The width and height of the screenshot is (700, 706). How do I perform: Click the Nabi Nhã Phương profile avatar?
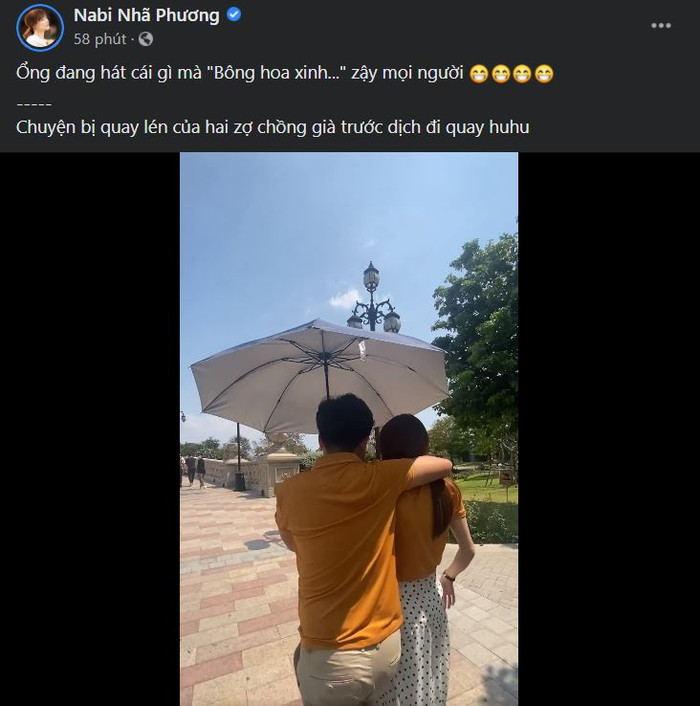40,27
